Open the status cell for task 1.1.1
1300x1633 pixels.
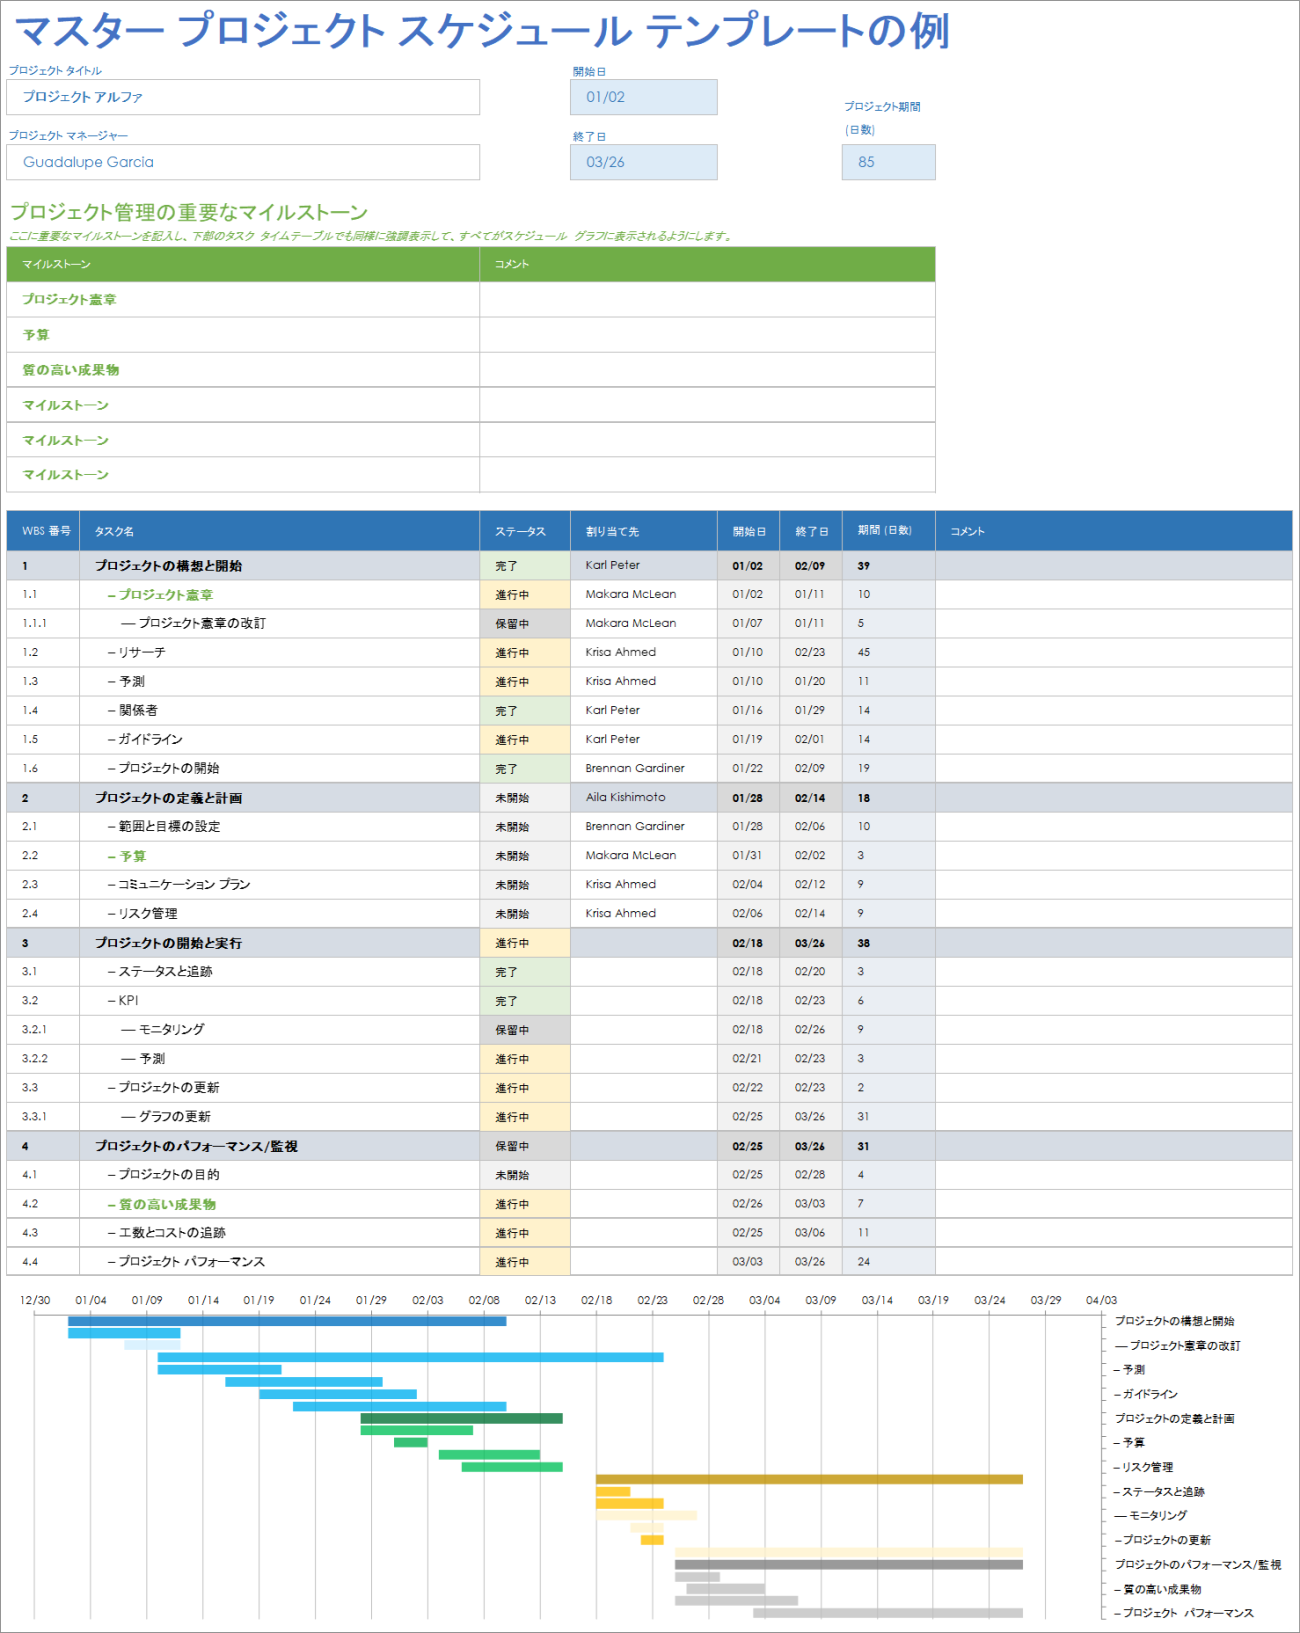pos(524,624)
